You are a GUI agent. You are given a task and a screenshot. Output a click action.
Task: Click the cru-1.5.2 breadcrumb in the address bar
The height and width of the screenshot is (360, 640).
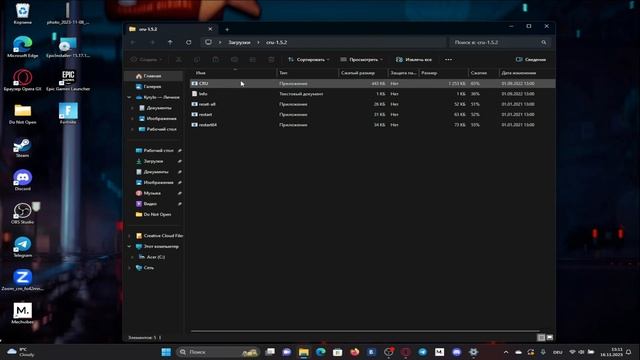276,42
